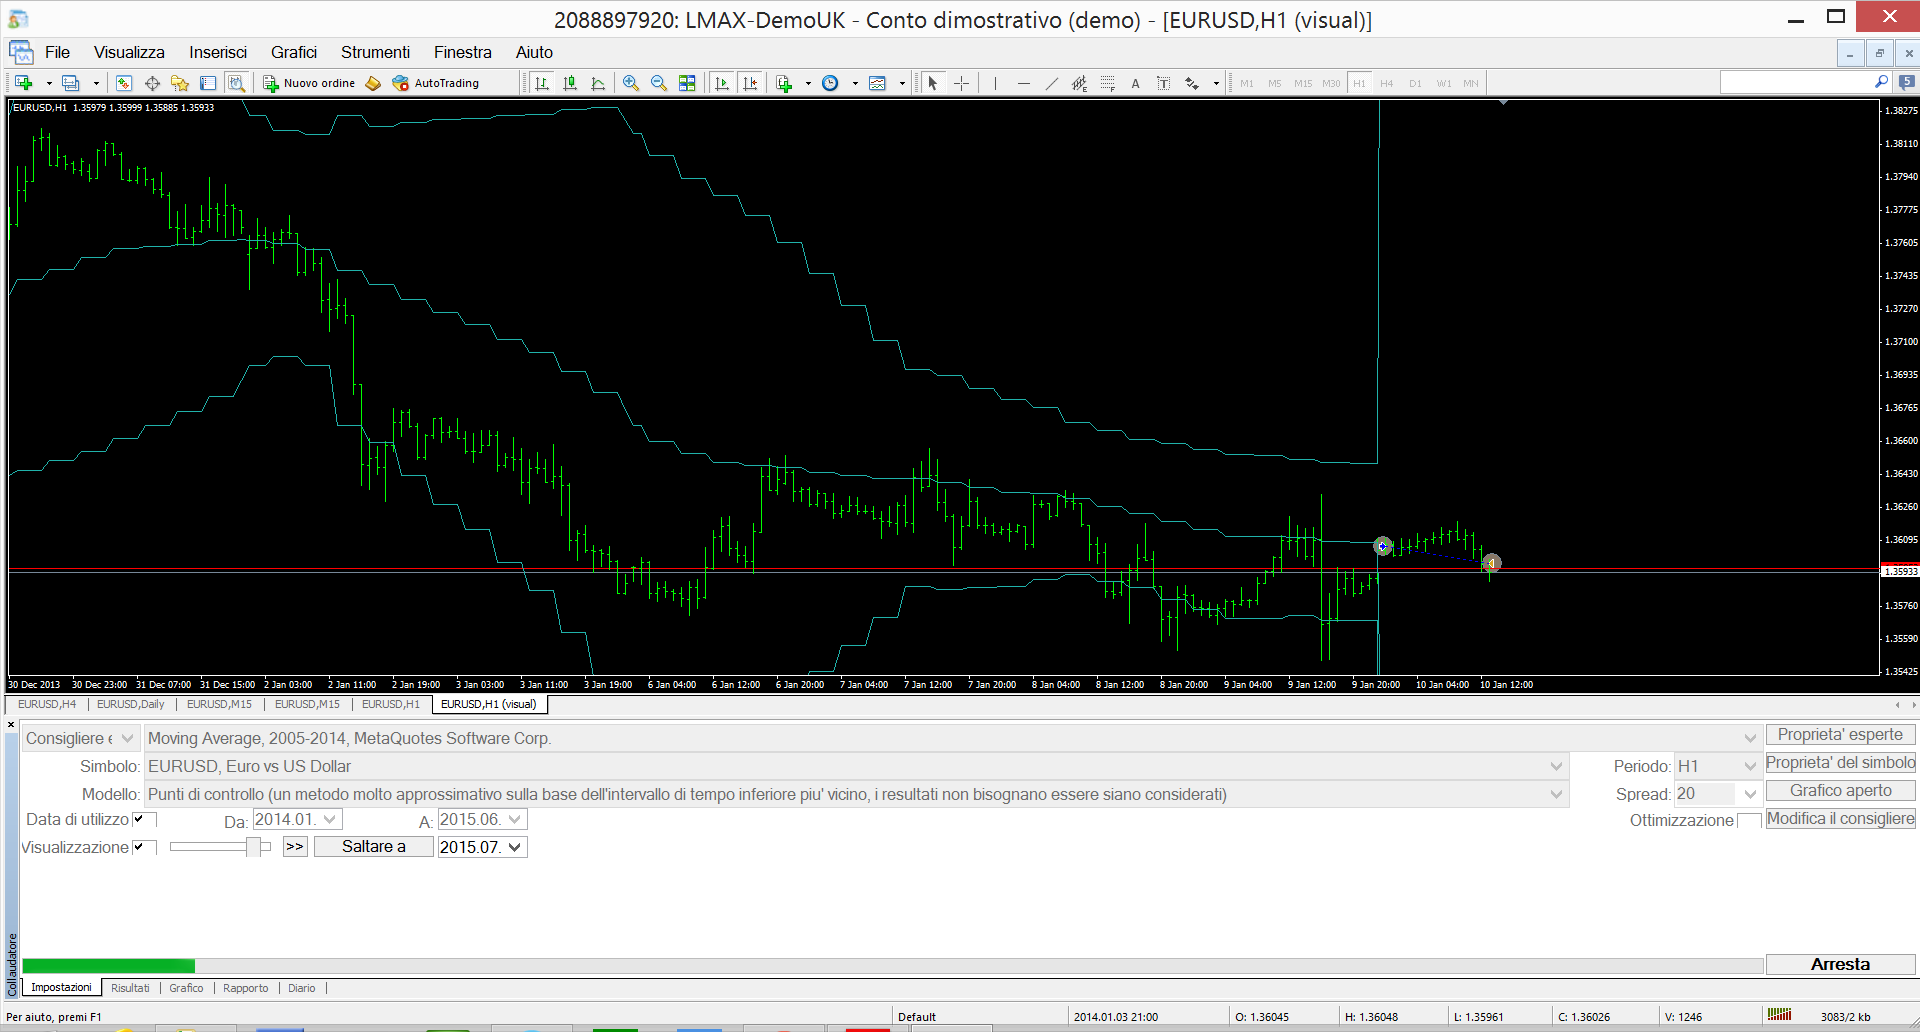
Task: Open the profiles icon in the toolbar
Action: (70, 83)
